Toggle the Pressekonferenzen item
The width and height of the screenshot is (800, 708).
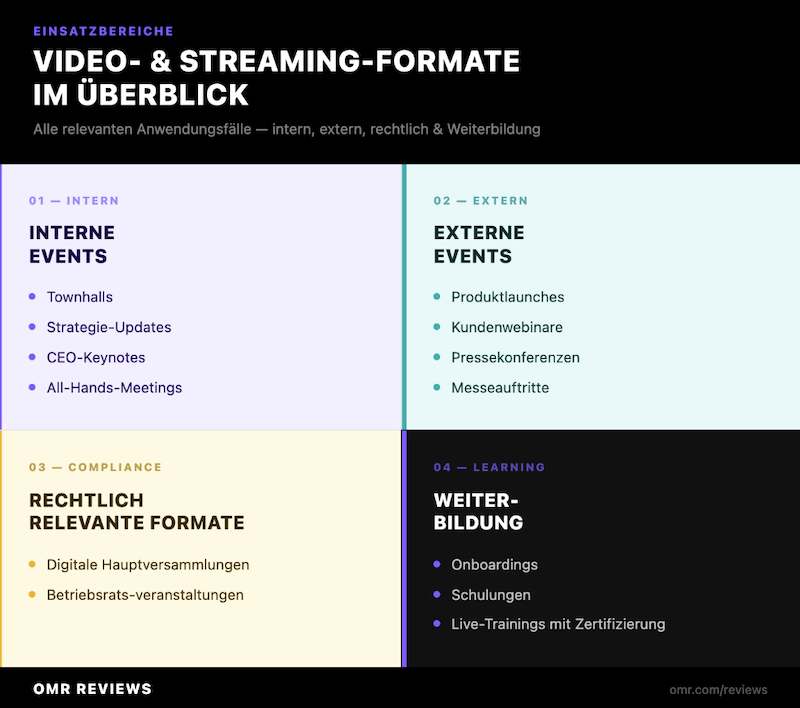517,357
